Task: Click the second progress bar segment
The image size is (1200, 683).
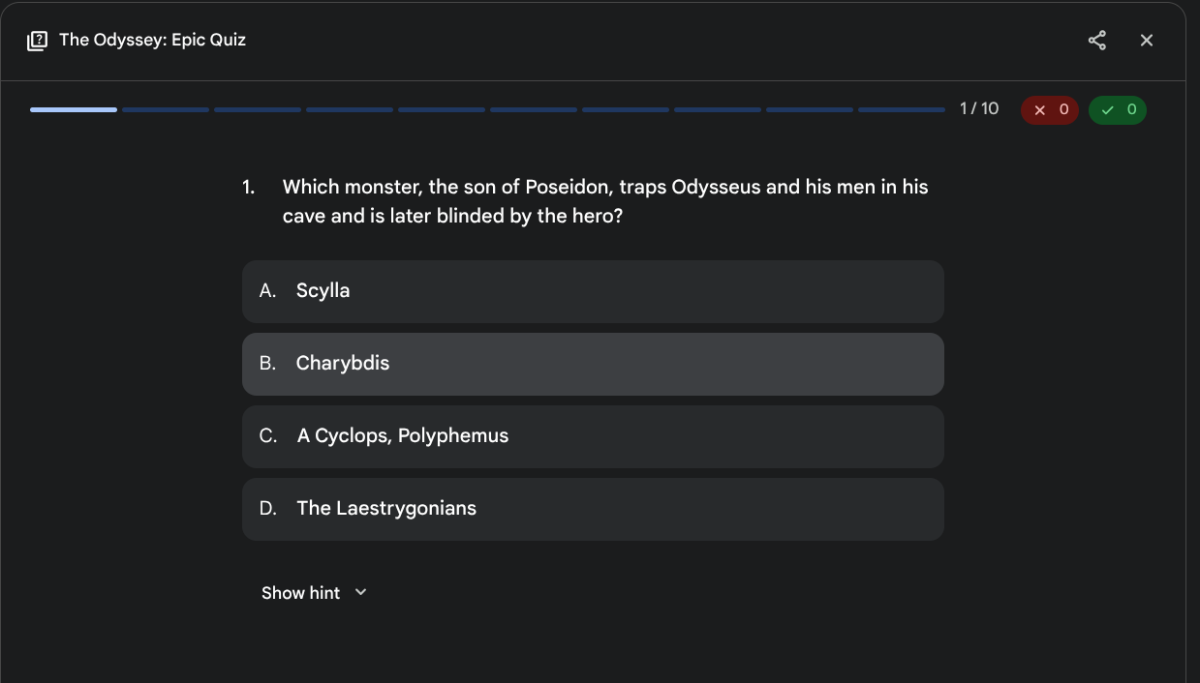Action: [x=166, y=109]
